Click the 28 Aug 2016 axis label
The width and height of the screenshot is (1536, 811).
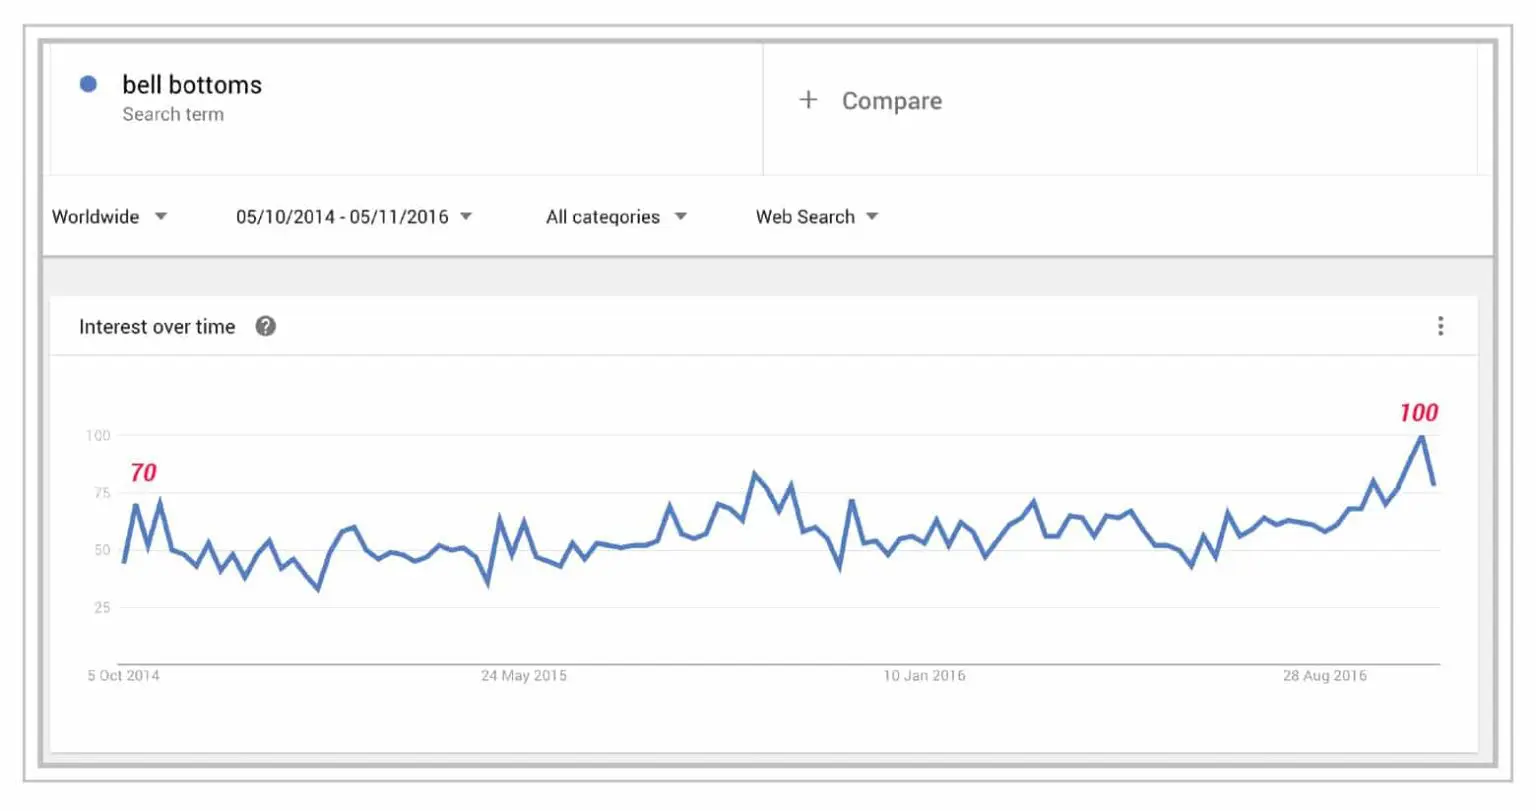(1324, 676)
